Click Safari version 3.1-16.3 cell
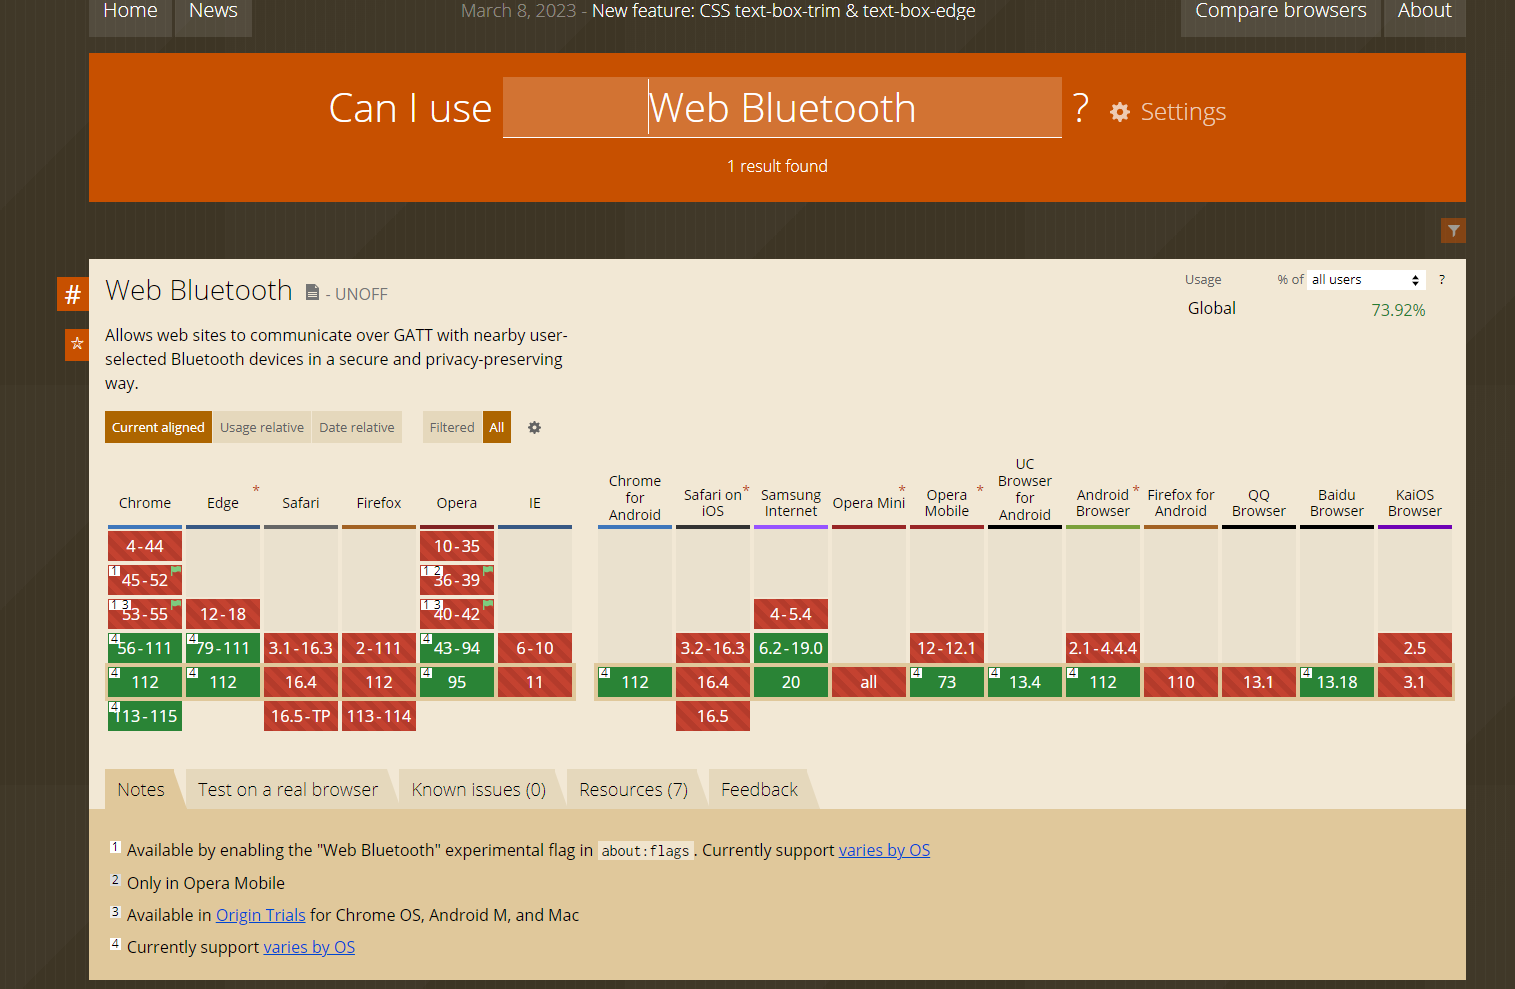Image resolution: width=1515 pixels, height=989 pixels. coord(301,648)
